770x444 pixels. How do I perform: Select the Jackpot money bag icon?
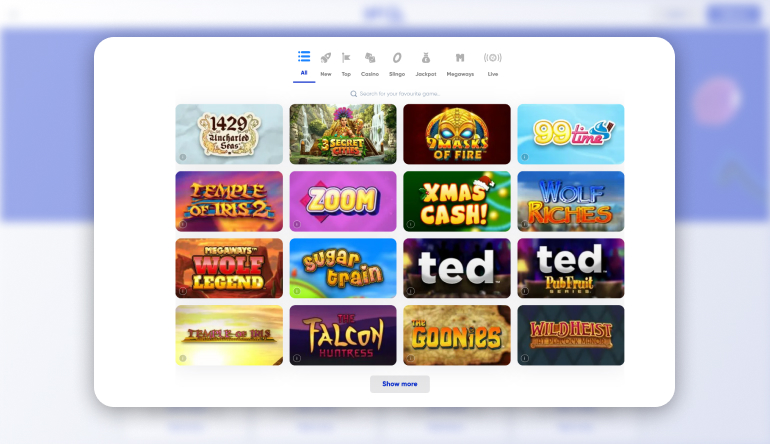426,58
